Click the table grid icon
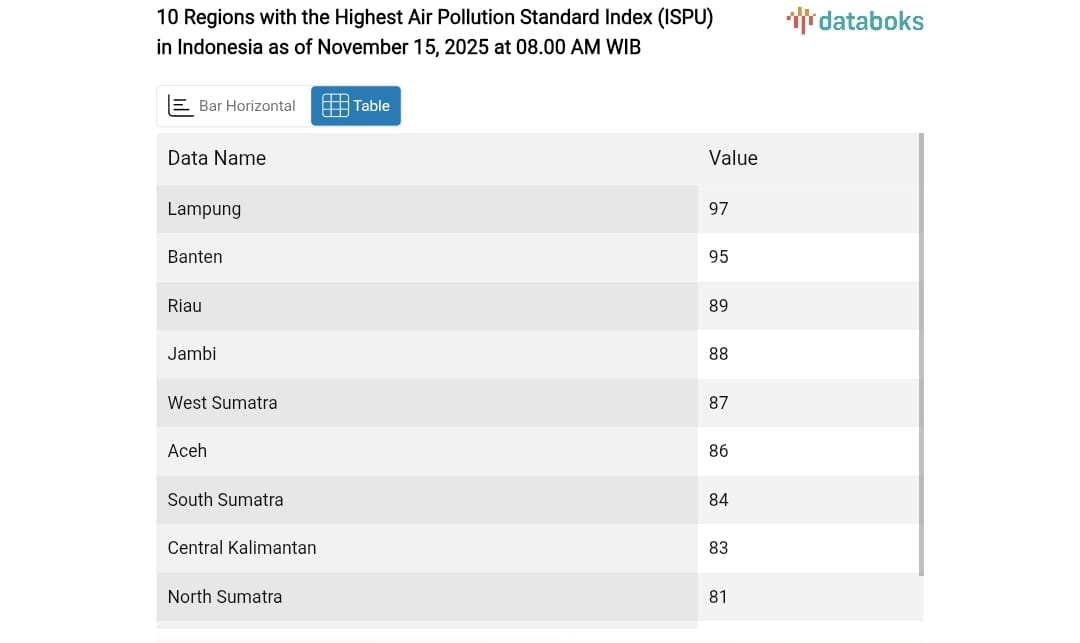Screen dimensions: 1080x643 tap(335, 106)
